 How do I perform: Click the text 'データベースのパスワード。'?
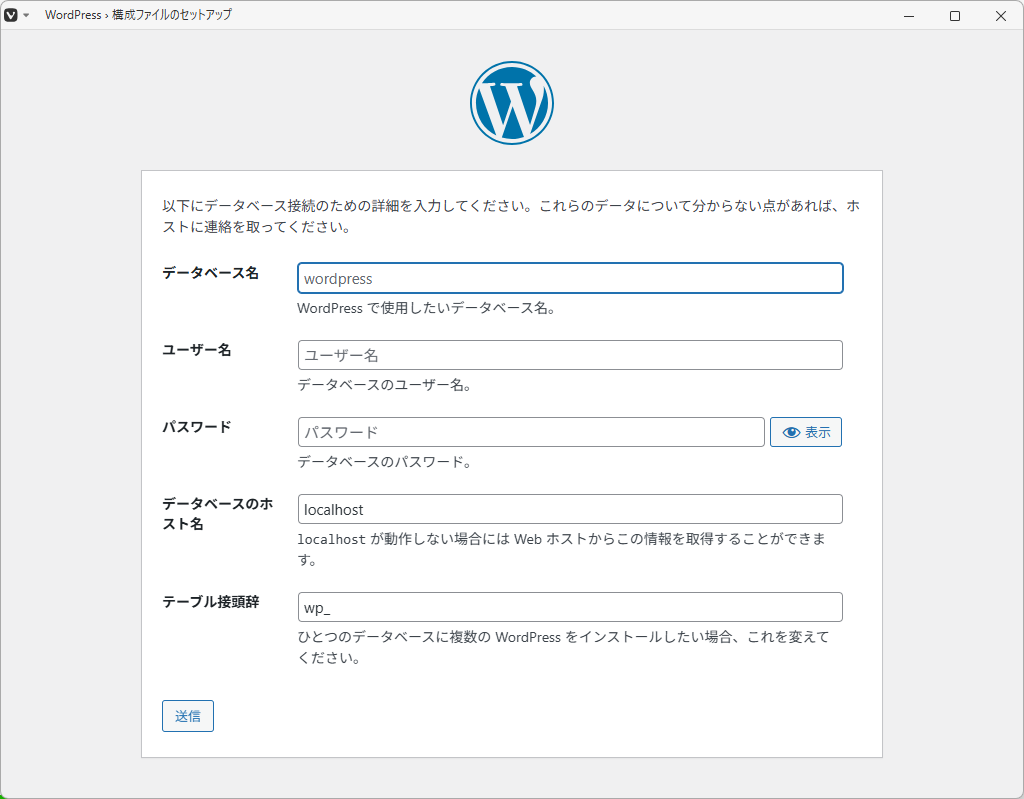pyautogui.click(x=385, y=462)
